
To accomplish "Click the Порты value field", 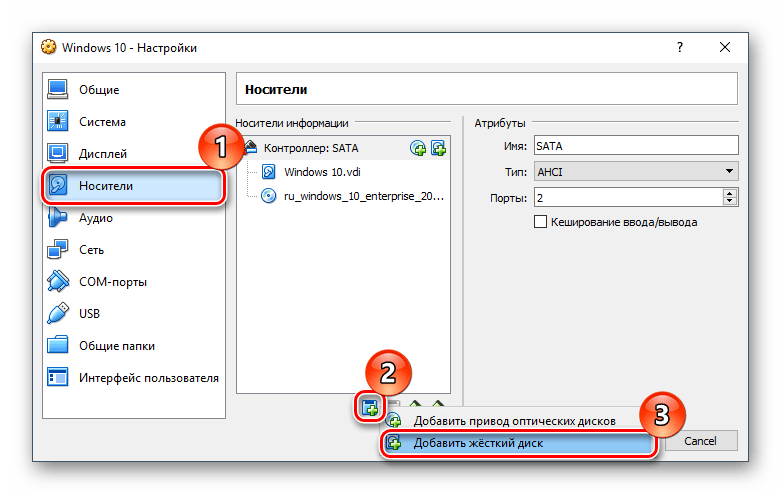I will click(x=628, y=198).
